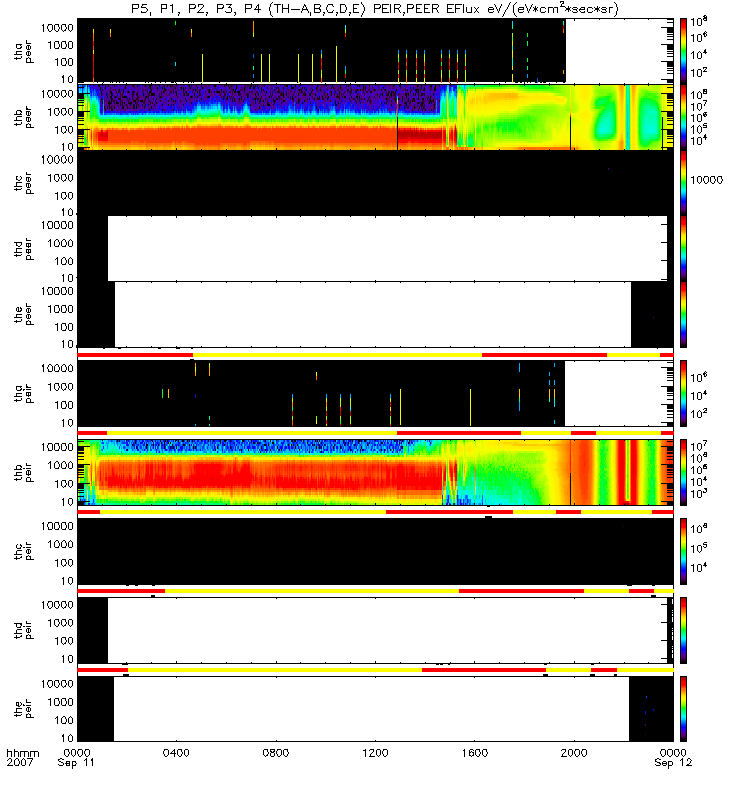
Task: Click the 2000 time axis label
Action: point(574,753)
